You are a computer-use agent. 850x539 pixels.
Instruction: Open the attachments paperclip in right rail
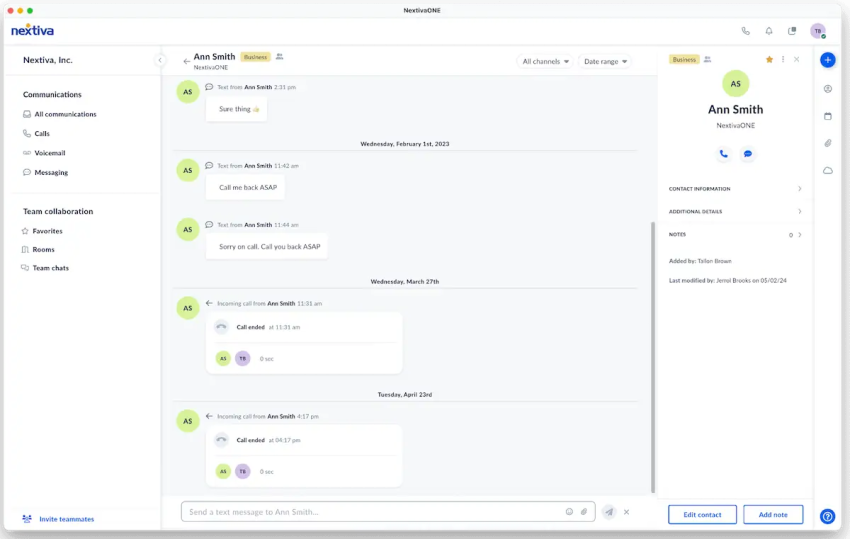pyautogui.click(x=828, y=143)
